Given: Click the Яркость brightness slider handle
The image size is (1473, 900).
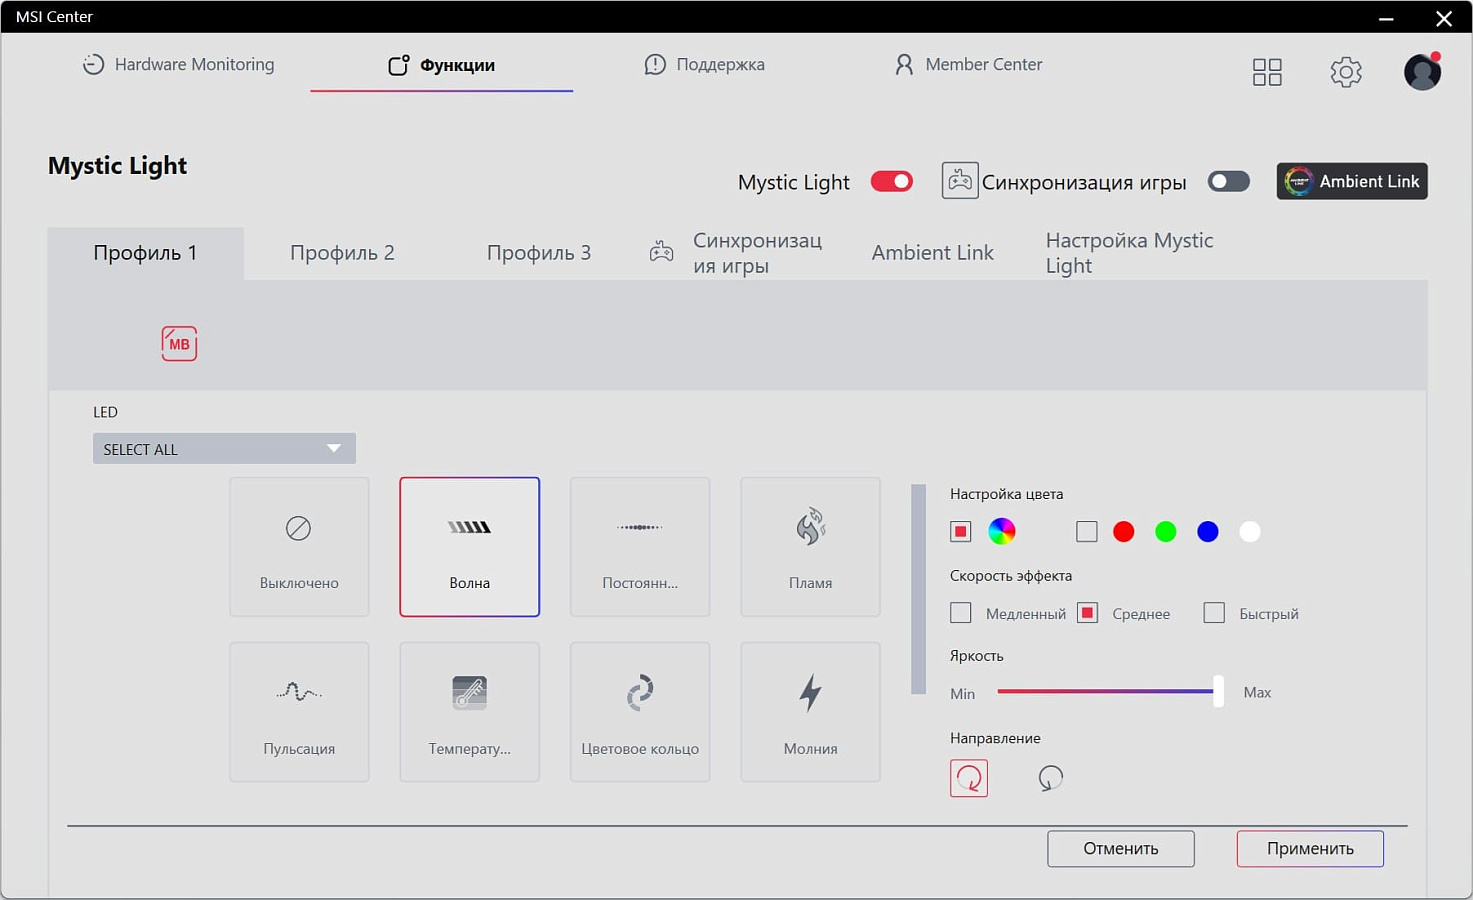Looking at the screenshot, I should [1218, 691].
